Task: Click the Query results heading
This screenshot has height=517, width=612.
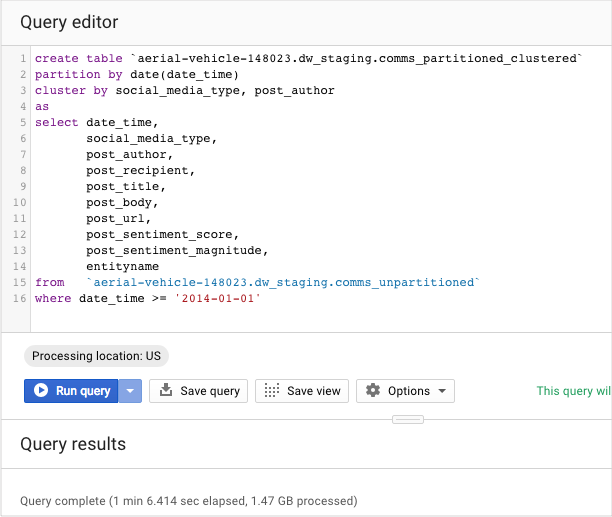Action: click(73, 444)
